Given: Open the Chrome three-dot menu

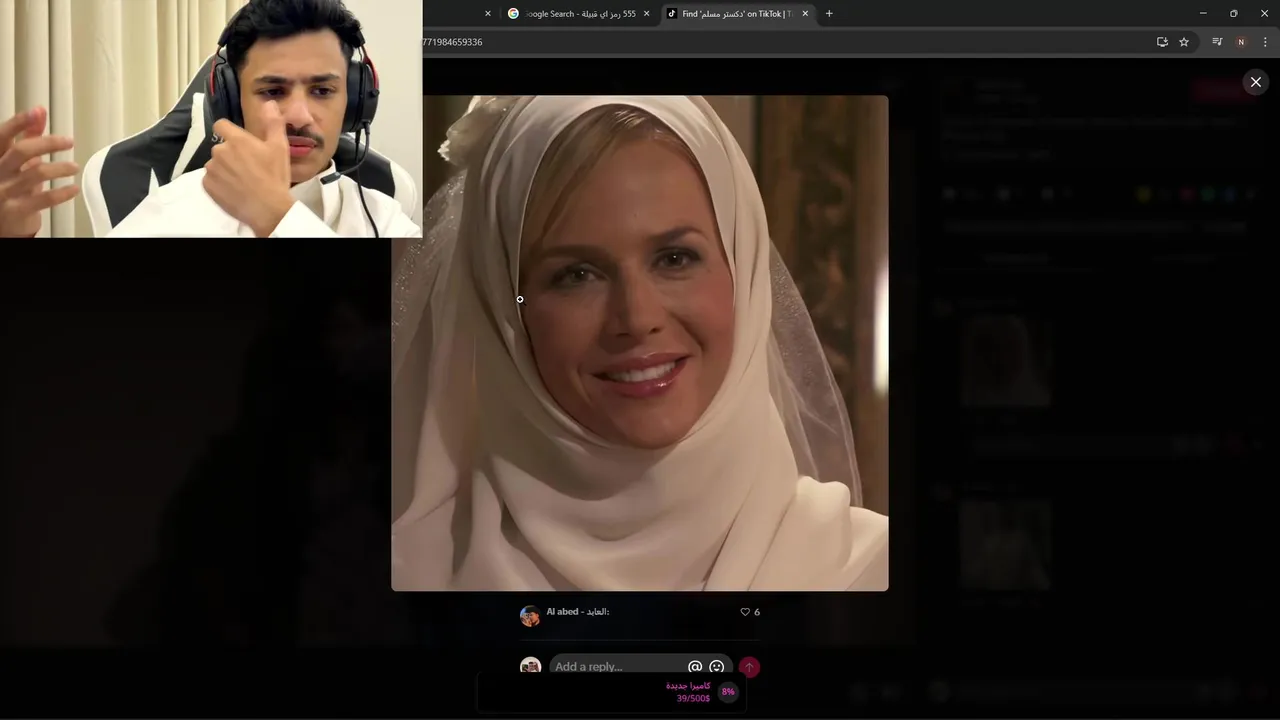Looking at the screenshot, I should pyautogui.click(x=1265, y=42).
